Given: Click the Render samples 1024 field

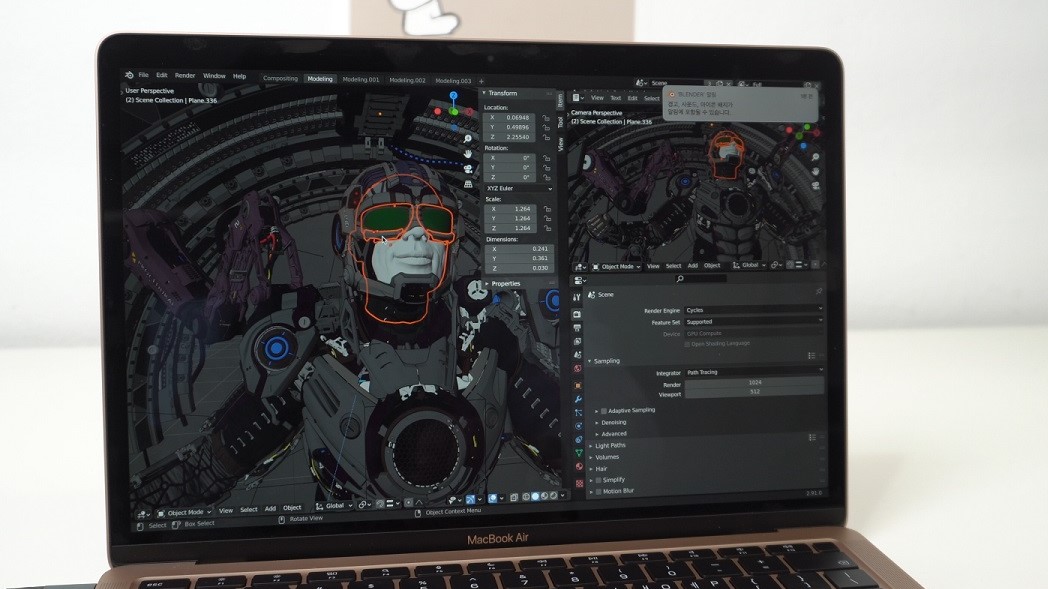Looking at the screenshot, I should 755,382.
